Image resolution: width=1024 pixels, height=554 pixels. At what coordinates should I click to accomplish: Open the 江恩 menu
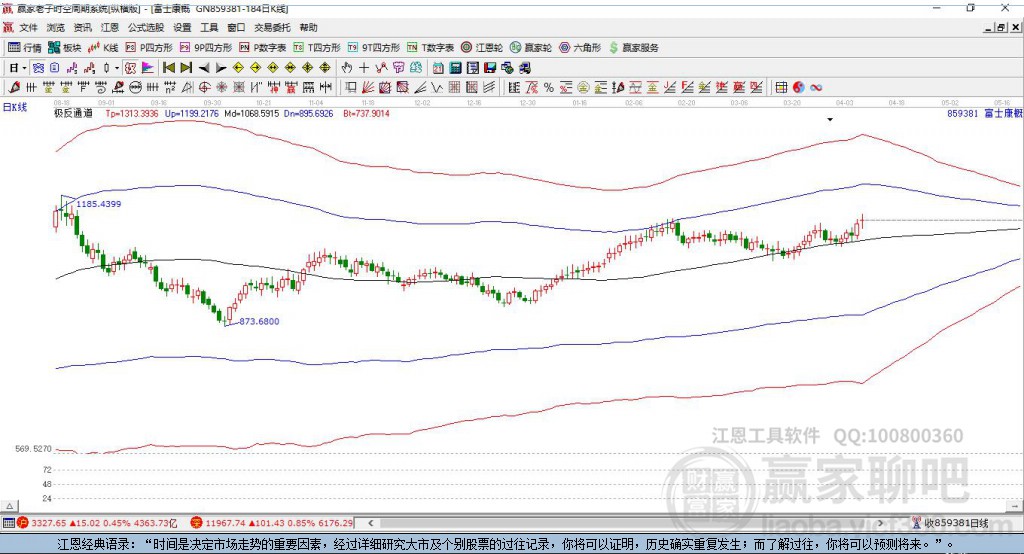pos(110,27)
